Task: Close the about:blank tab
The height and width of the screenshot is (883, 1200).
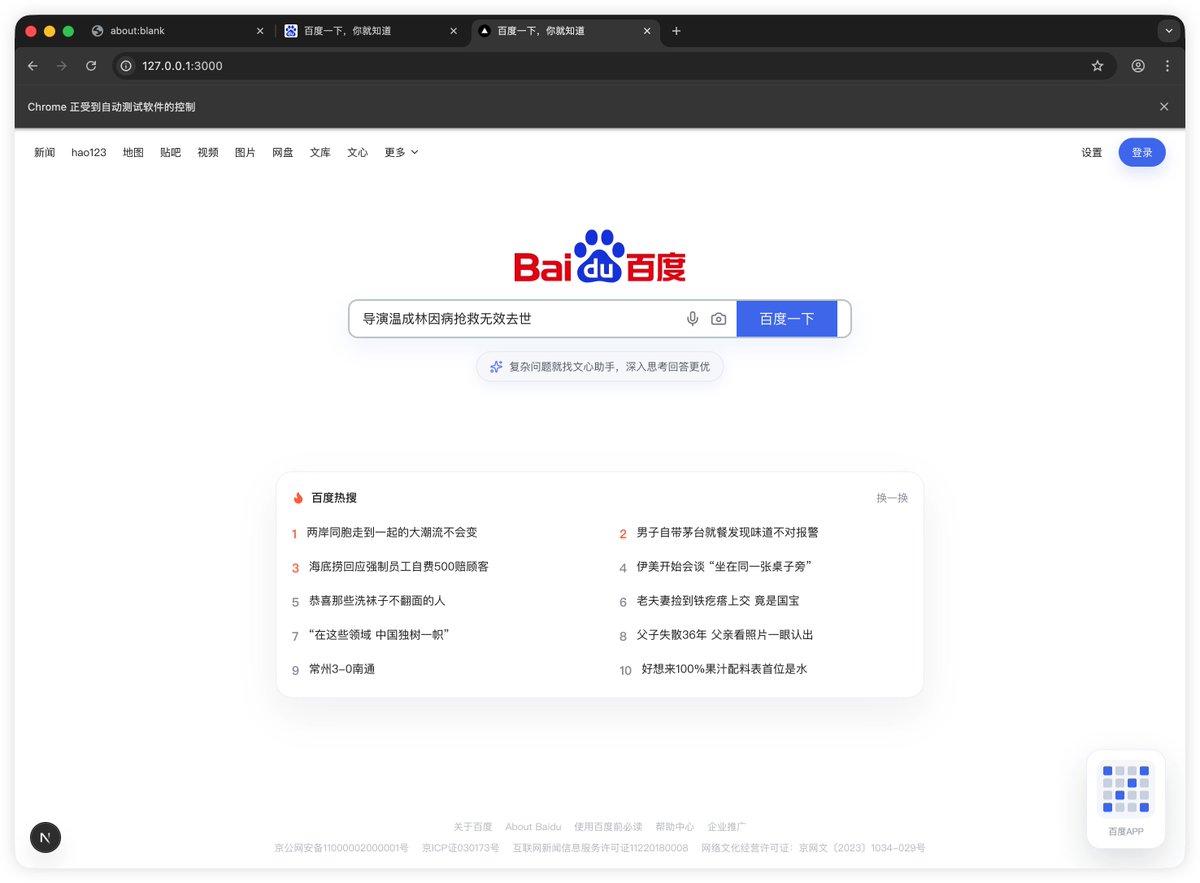Action: coord(260,31)
